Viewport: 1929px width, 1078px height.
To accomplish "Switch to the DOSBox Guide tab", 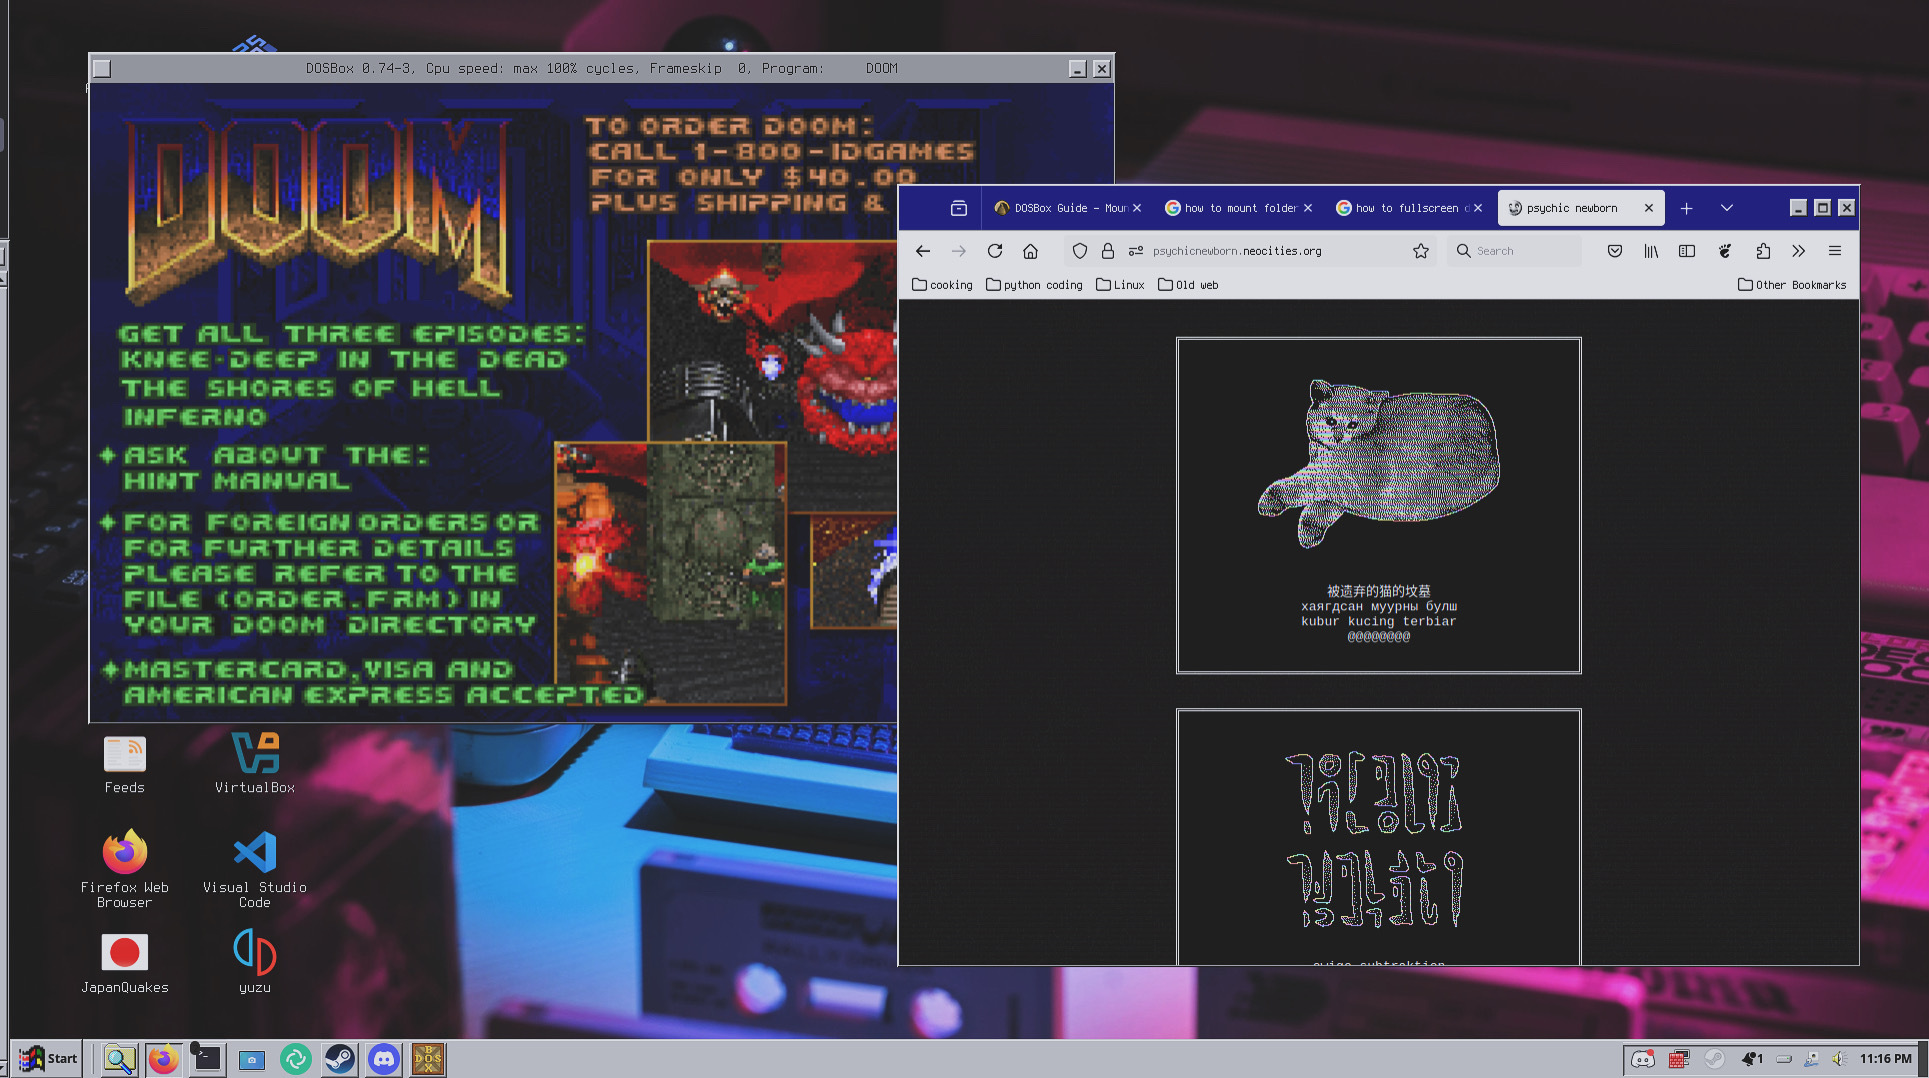I will coord(1060,208).
